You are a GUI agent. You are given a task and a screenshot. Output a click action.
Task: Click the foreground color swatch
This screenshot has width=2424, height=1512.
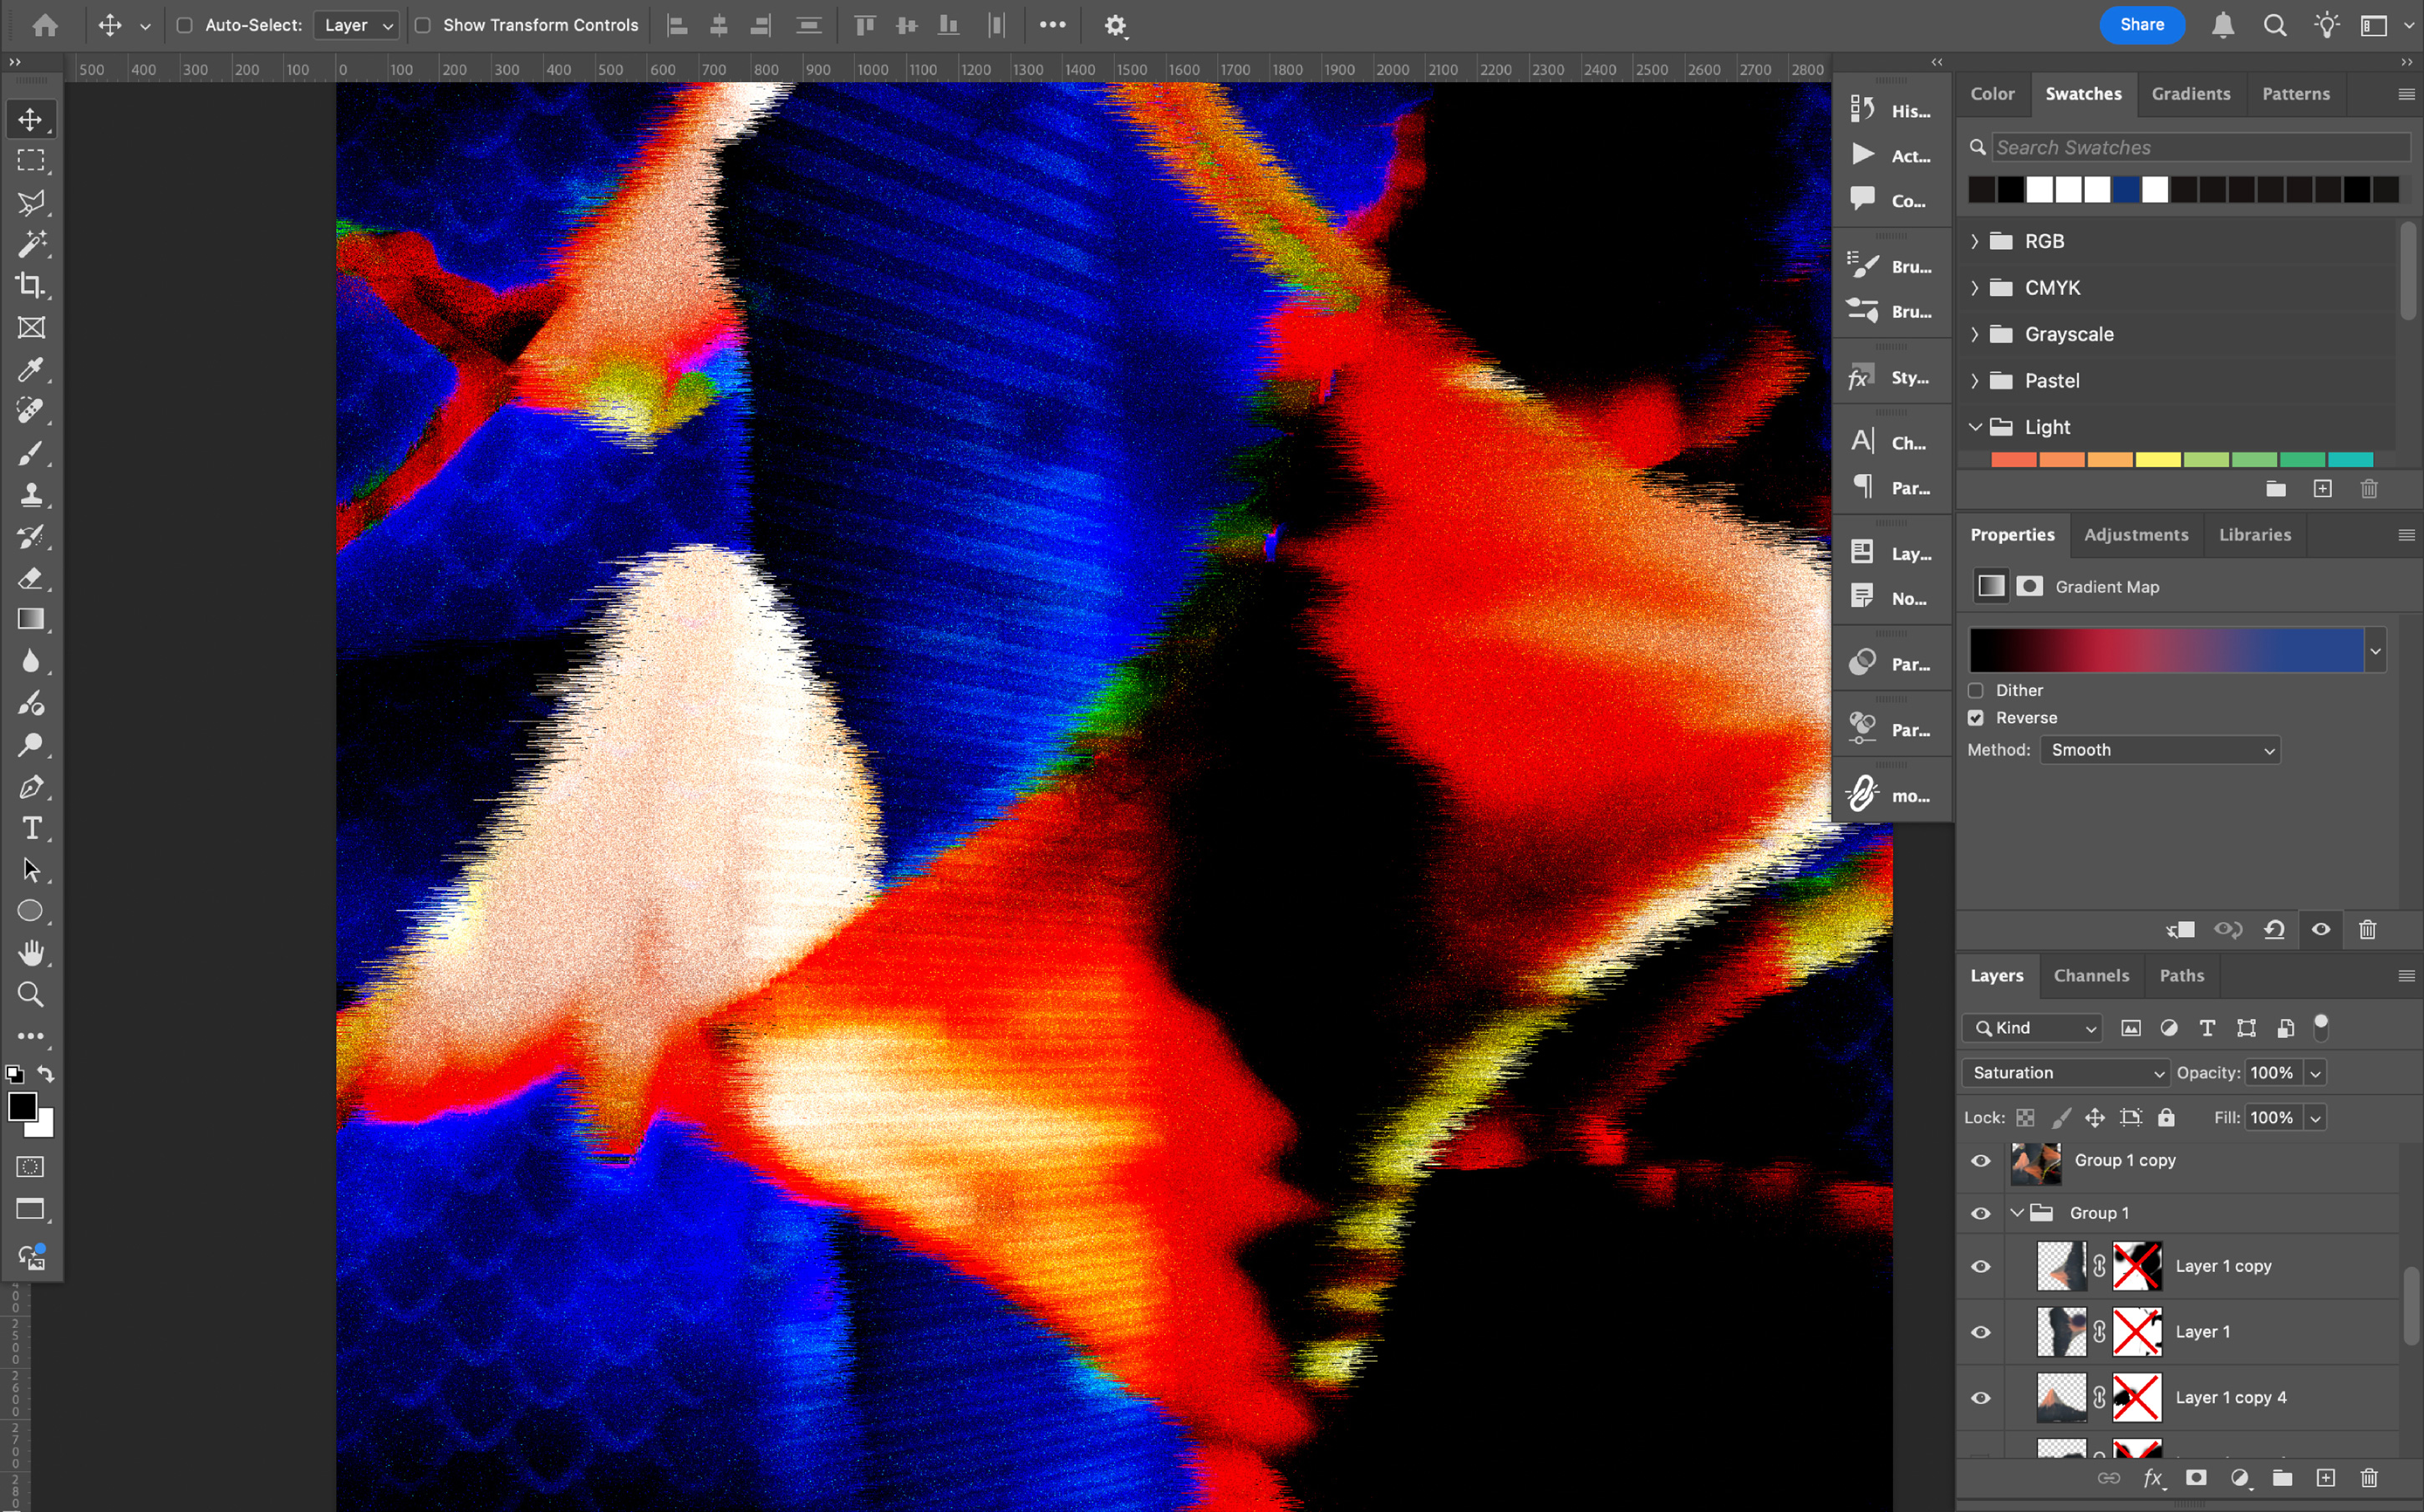(22, 1107)
